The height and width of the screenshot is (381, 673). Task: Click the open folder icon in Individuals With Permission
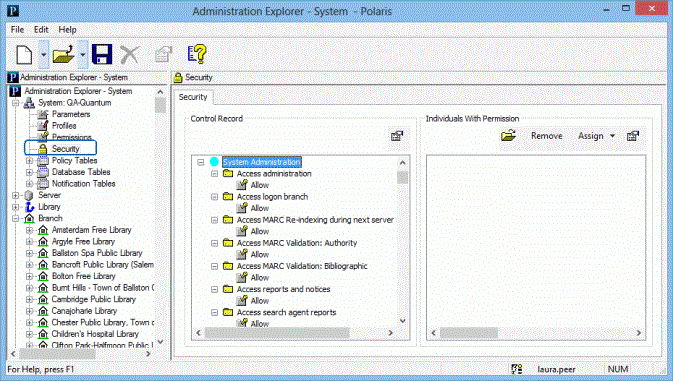pyautogui.click(x=508, y=136)
